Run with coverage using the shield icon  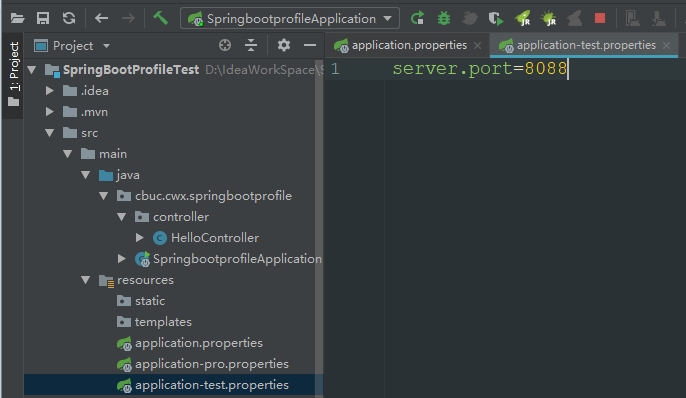[496, 18]
